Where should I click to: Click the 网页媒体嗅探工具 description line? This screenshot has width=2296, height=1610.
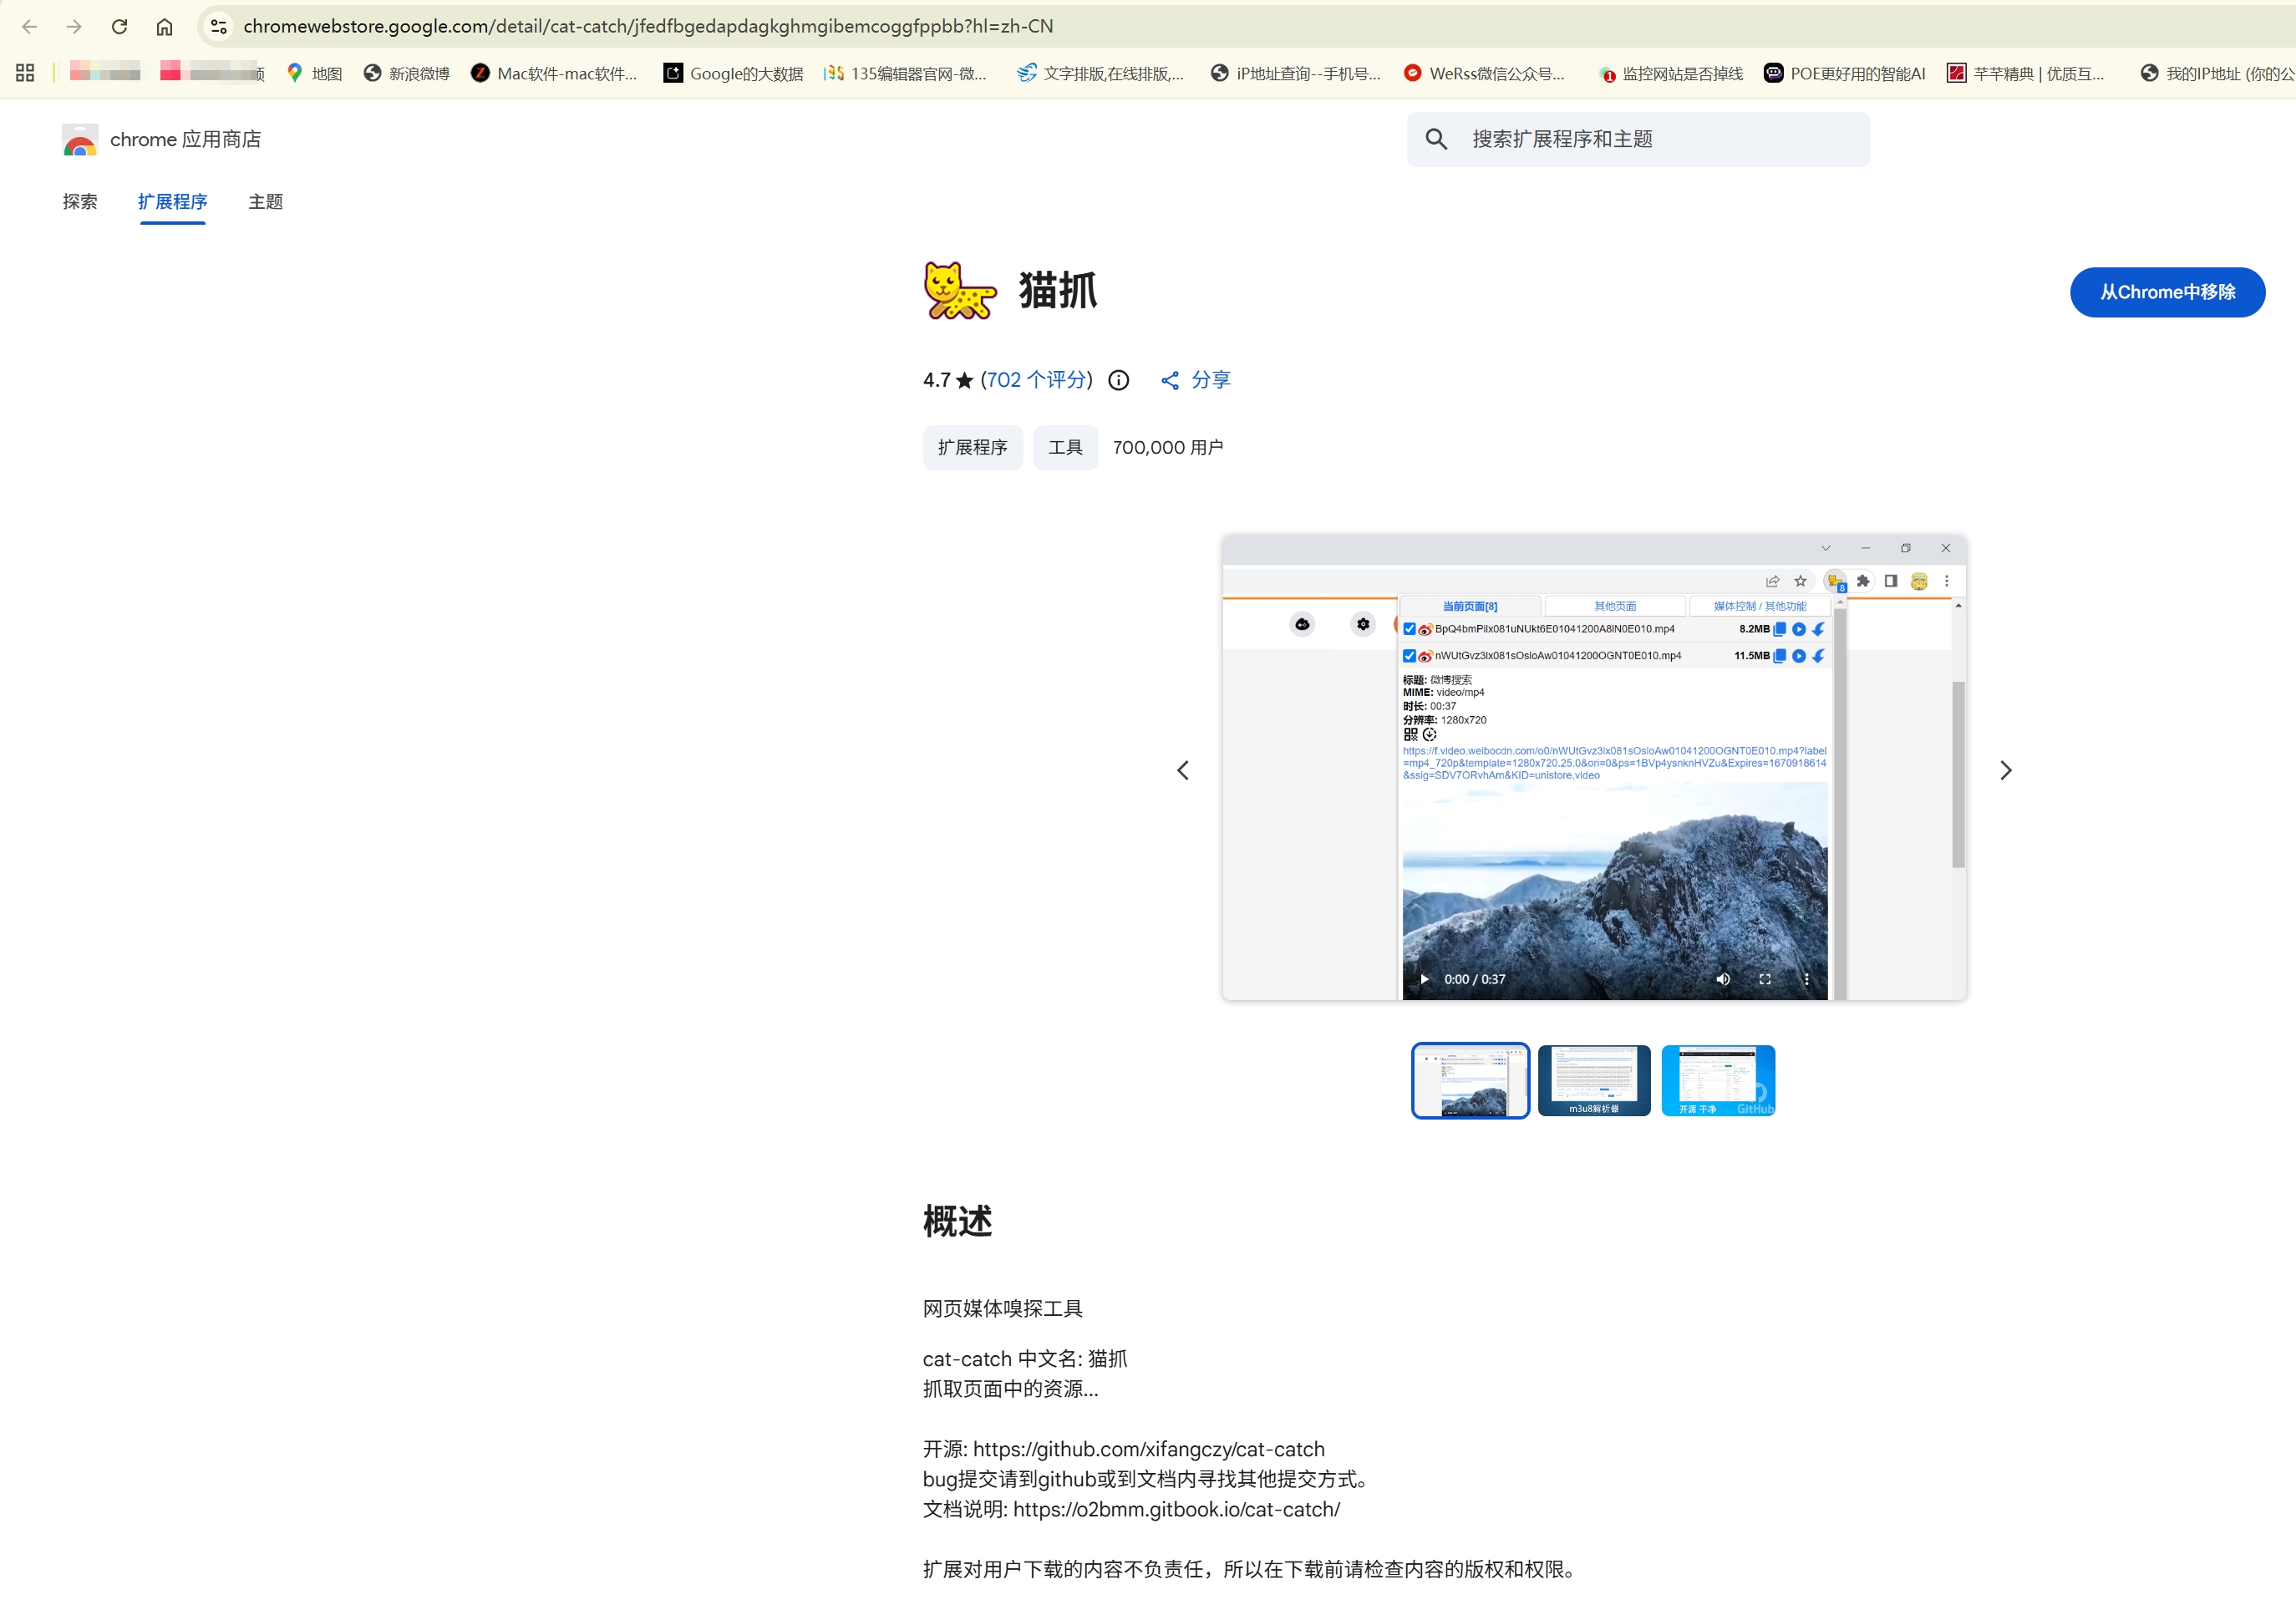click(1003, 1309)
